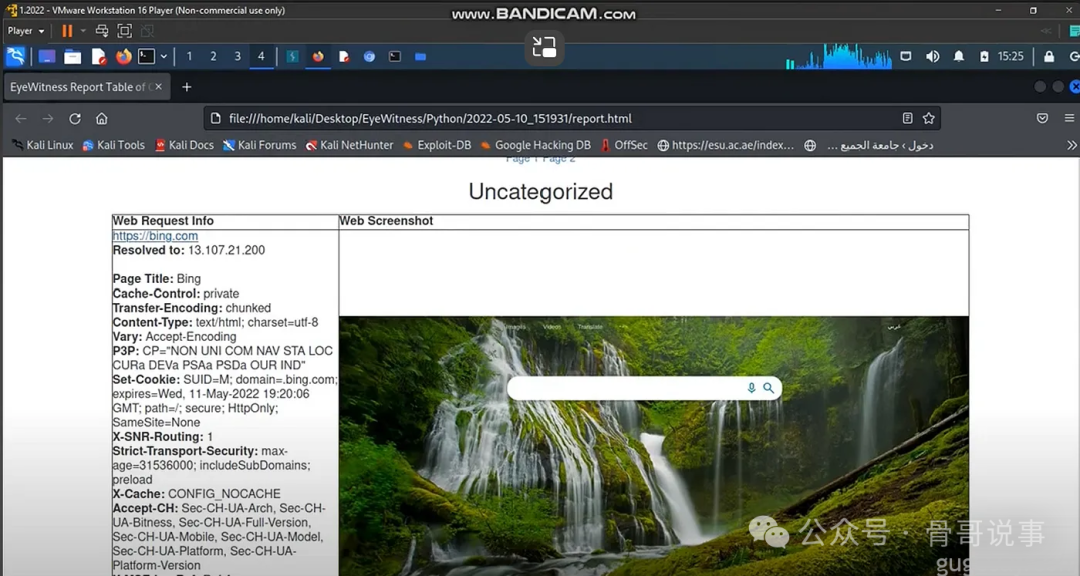The width and height of the screenshot is (1080, 576).
Task: Open the Kali applications menu
Action: [15, 56]
